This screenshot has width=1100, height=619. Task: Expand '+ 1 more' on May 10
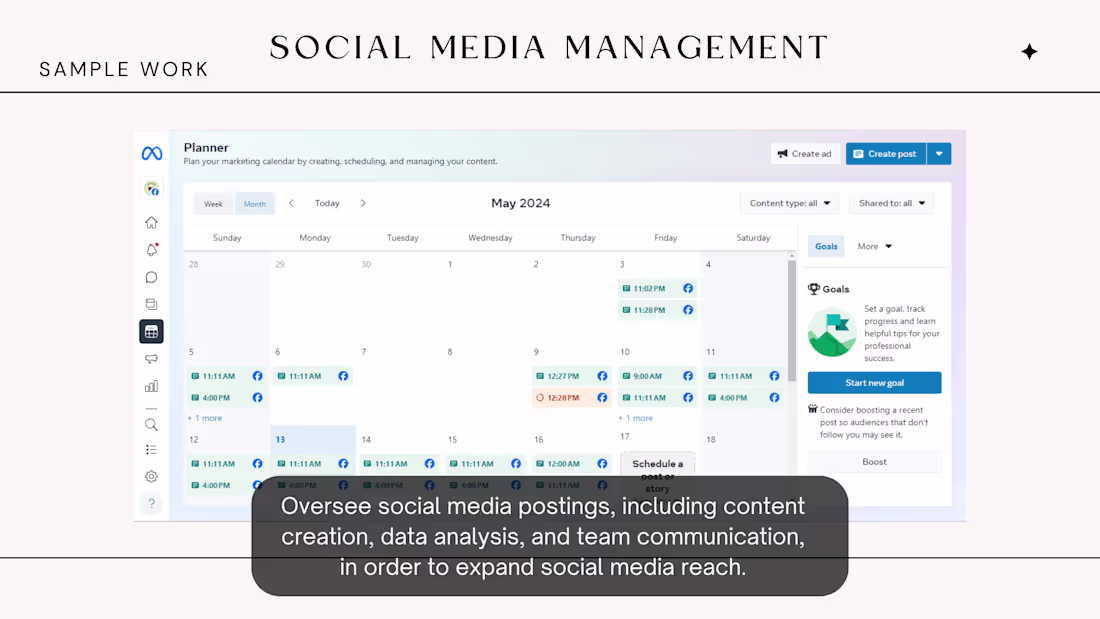click(x=636, y=418)
